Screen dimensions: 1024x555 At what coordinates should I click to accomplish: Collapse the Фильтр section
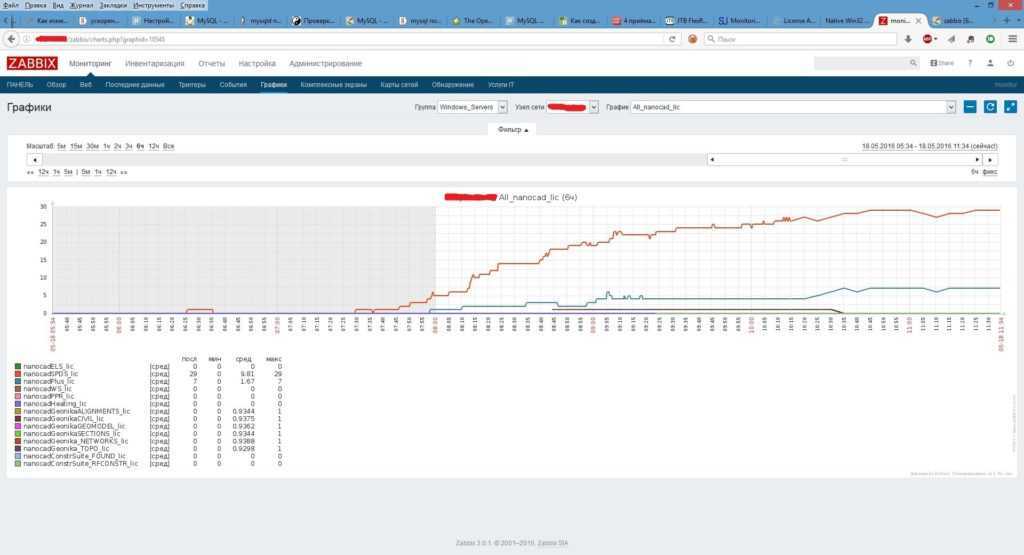(513, 130)
